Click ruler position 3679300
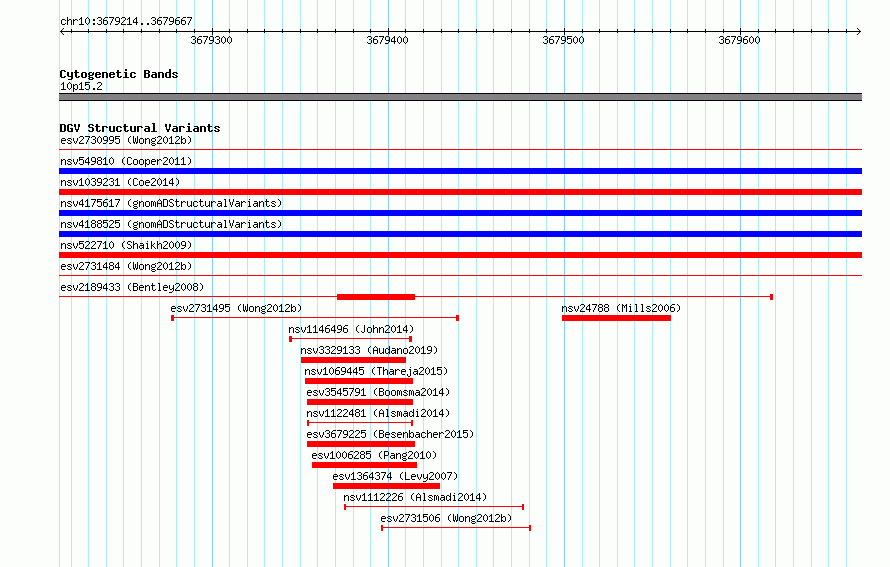Image resolution: width=890 pixels, height=567 pixels. [211, 40]
